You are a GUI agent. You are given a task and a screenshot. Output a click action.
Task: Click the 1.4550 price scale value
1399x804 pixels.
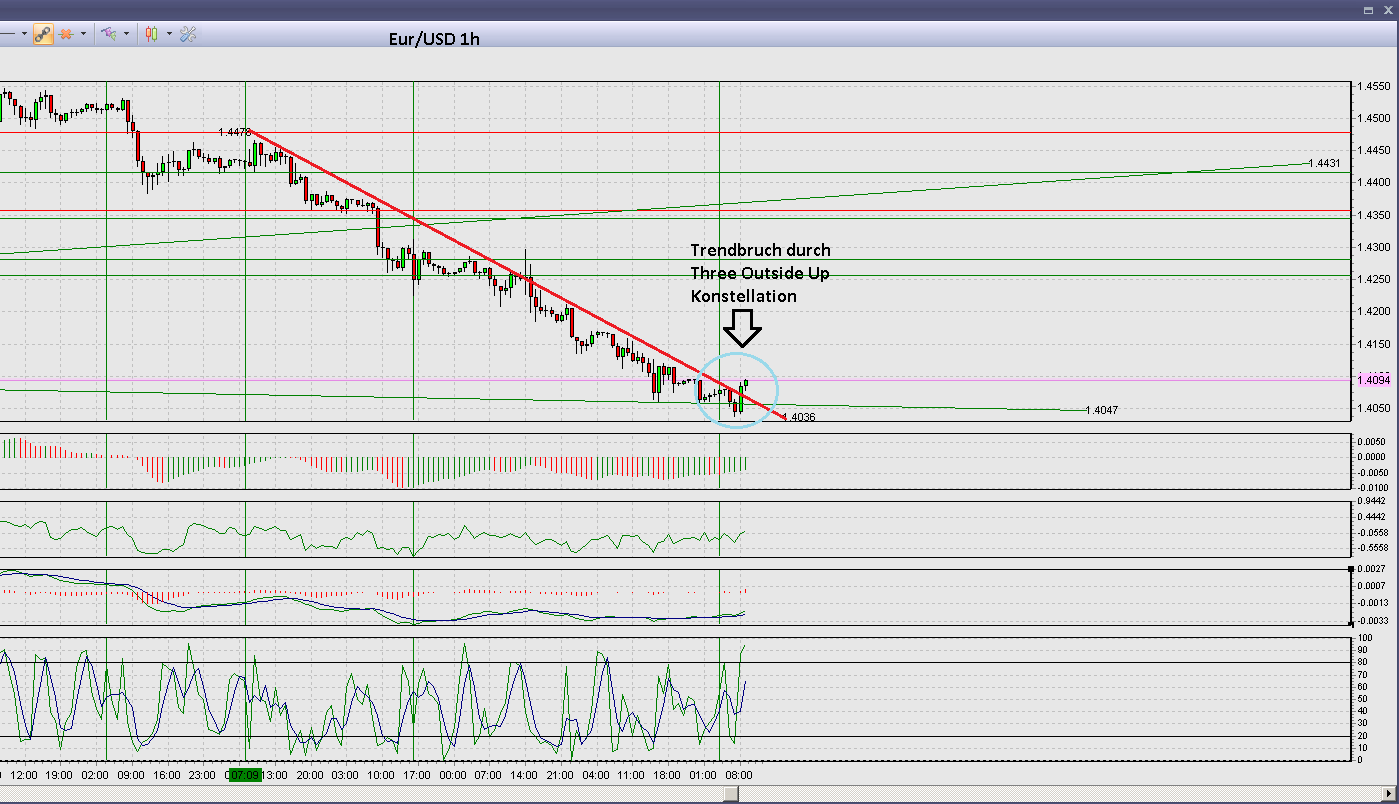[x=1372, y=86]
